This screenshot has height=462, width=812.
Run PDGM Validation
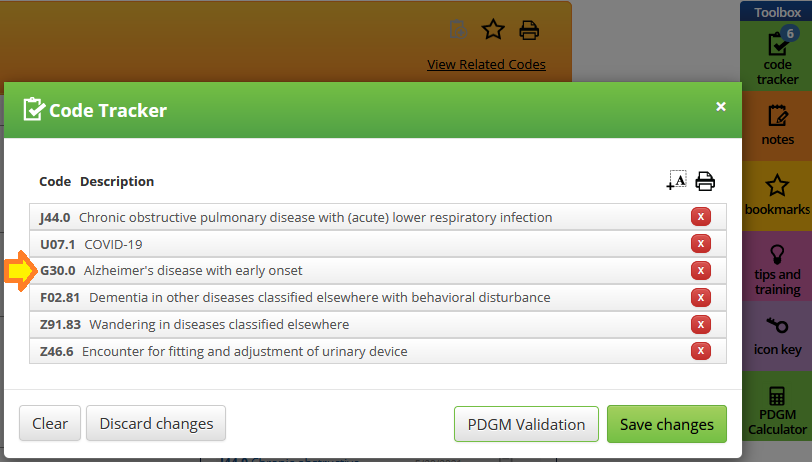click(526, 424)
